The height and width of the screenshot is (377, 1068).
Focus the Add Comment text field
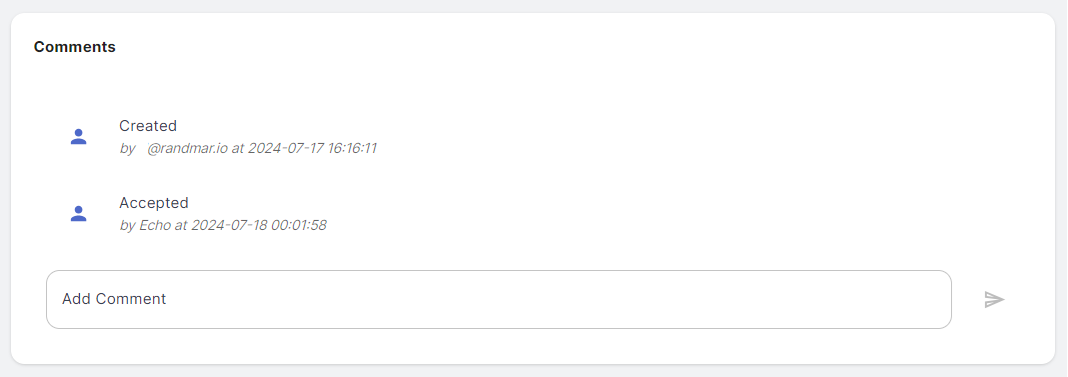499,299
